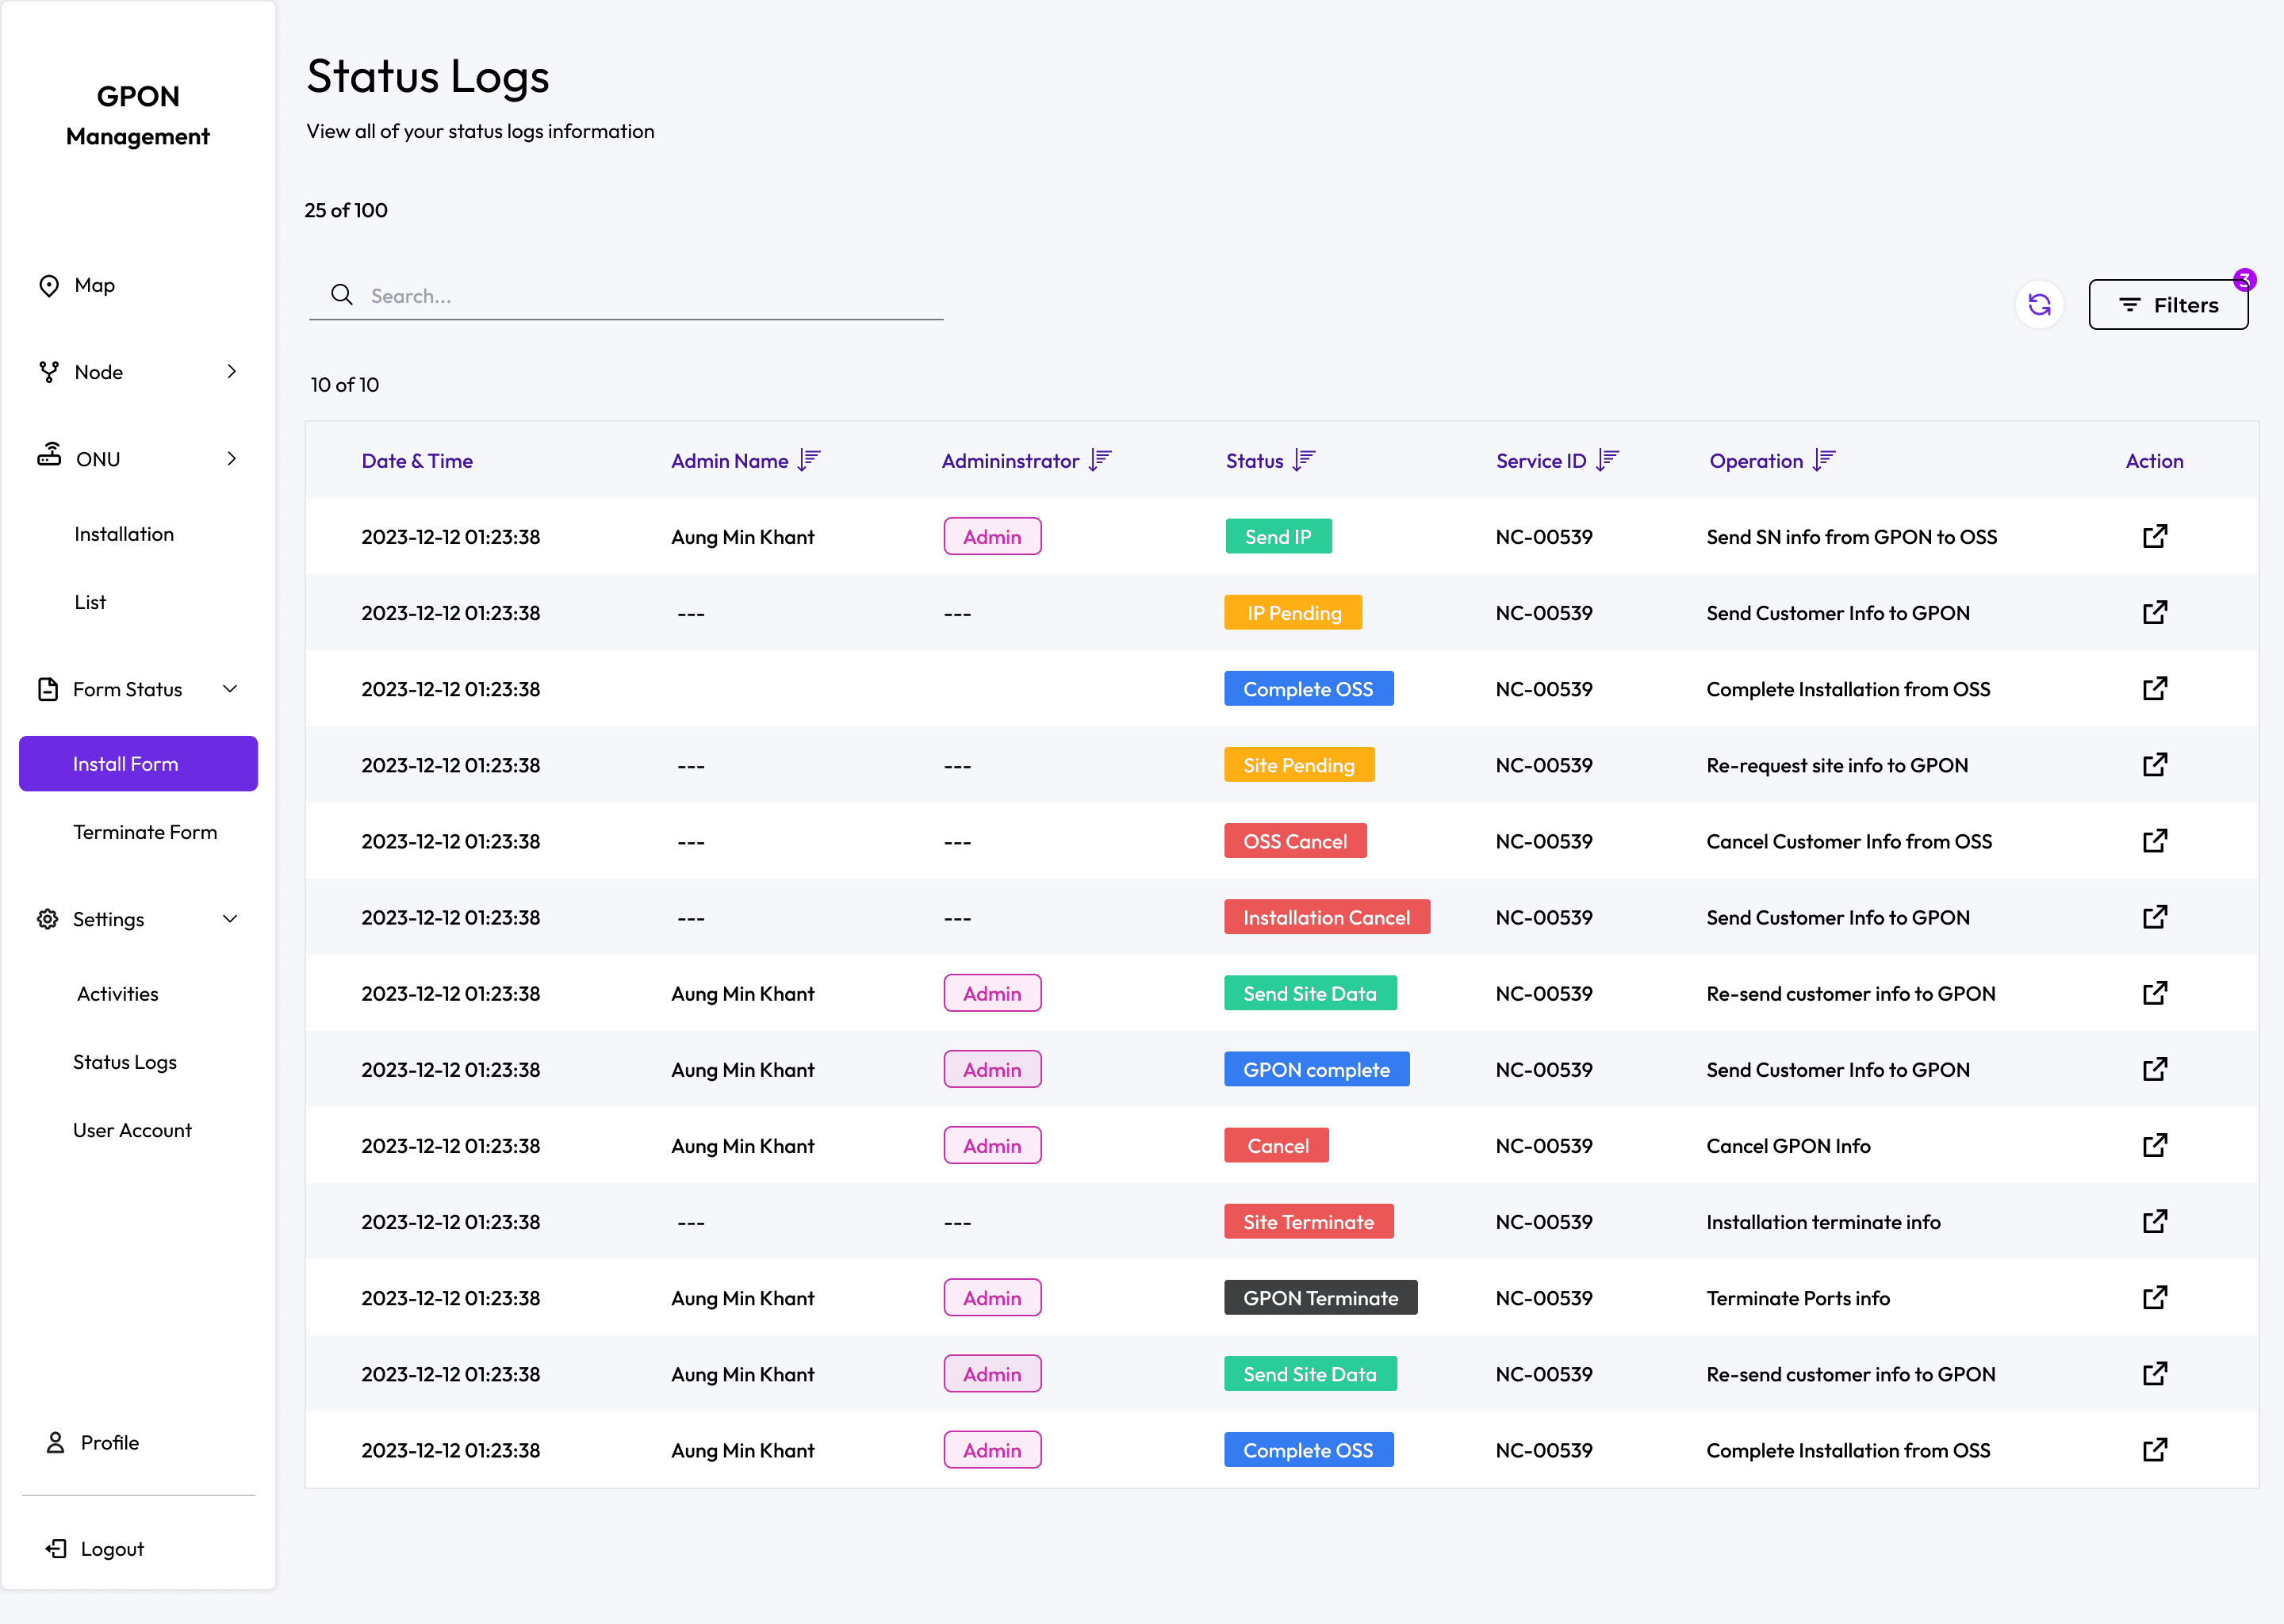The height and width of the screenshot is (1624, 2284).
Task: Expand the Node menu chevron
Action: (231, 371)
